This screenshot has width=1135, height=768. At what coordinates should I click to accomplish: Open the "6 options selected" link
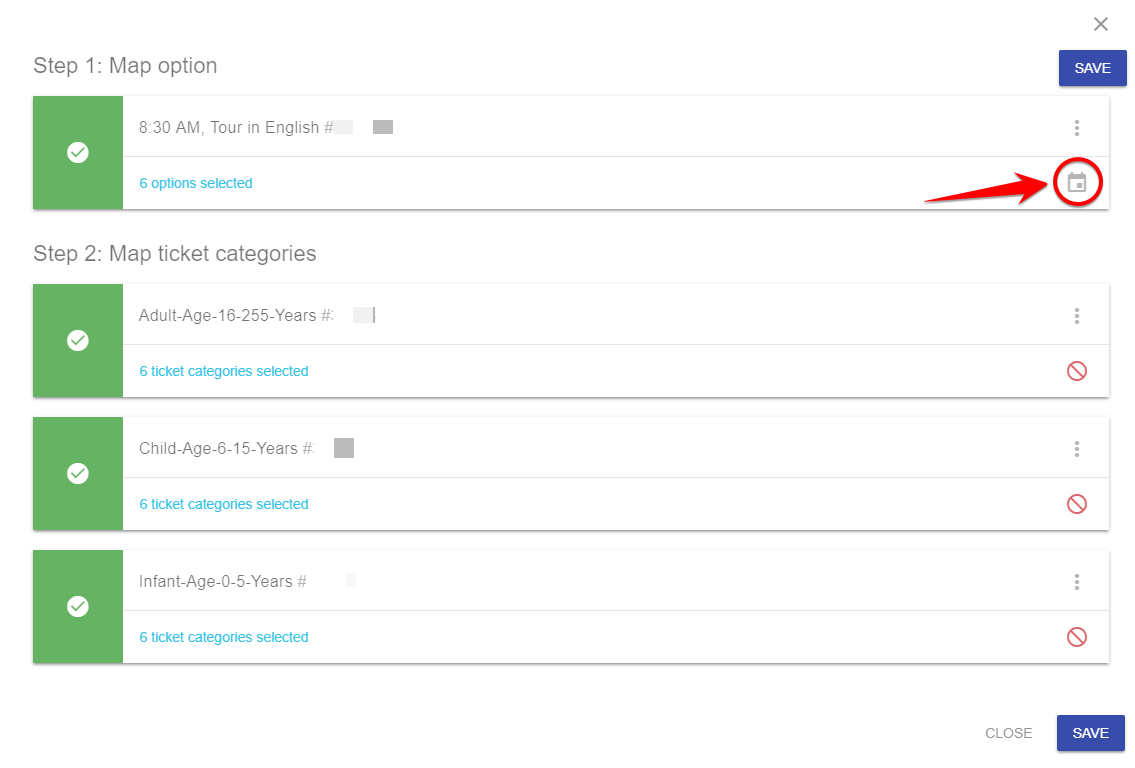point(195,183)
